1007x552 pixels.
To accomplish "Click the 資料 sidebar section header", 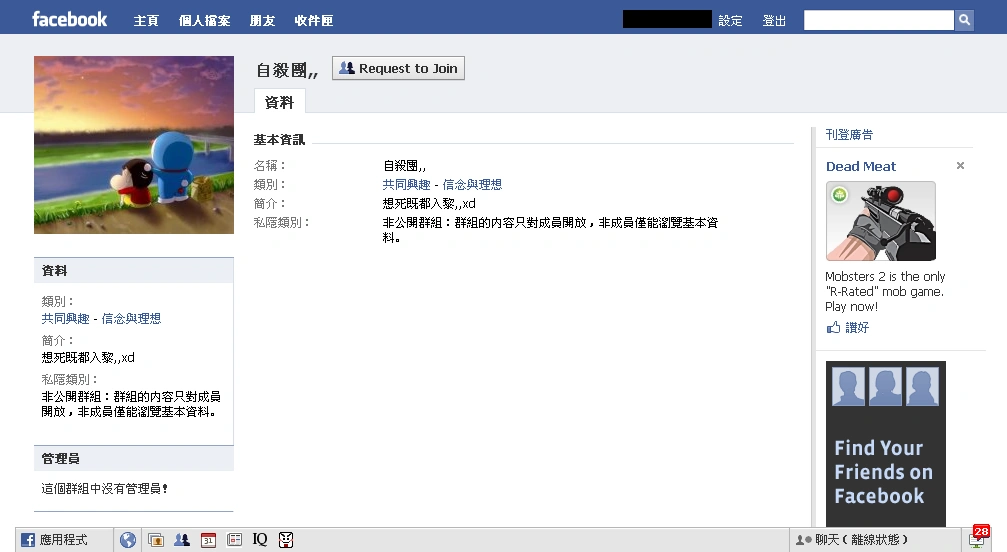I will (134, 270).
